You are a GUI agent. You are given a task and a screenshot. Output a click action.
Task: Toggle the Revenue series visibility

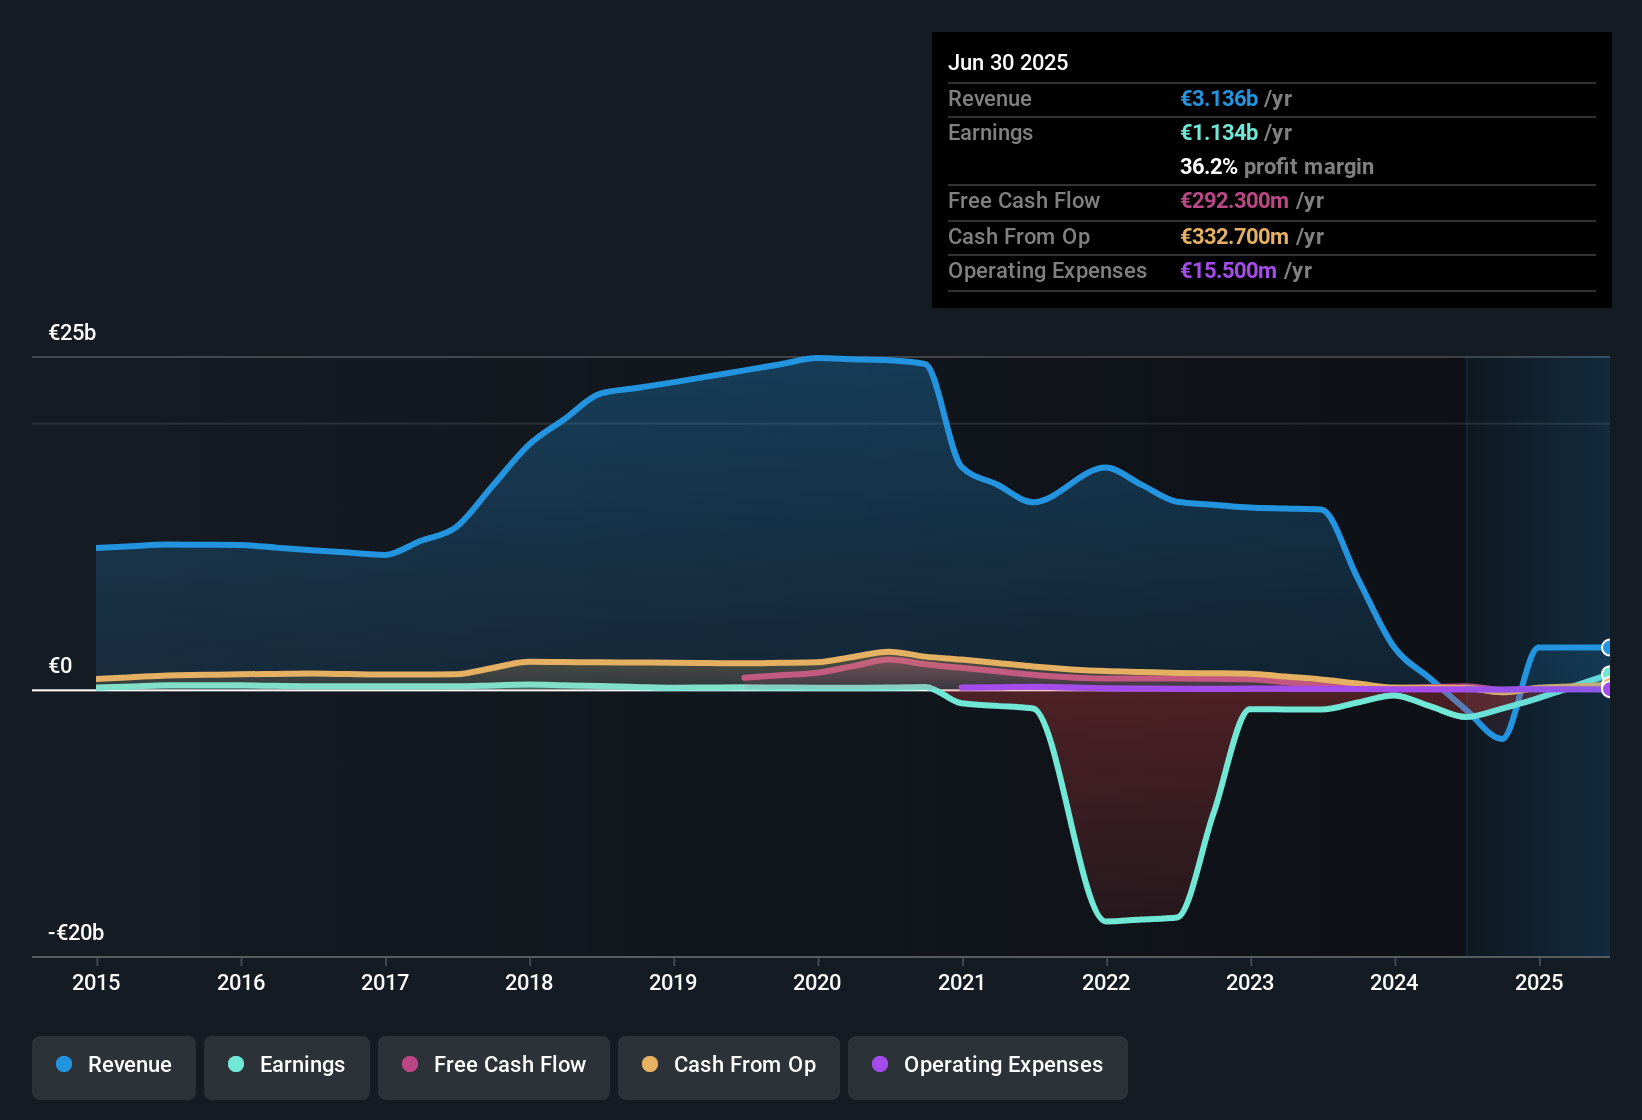point(113,1065)
